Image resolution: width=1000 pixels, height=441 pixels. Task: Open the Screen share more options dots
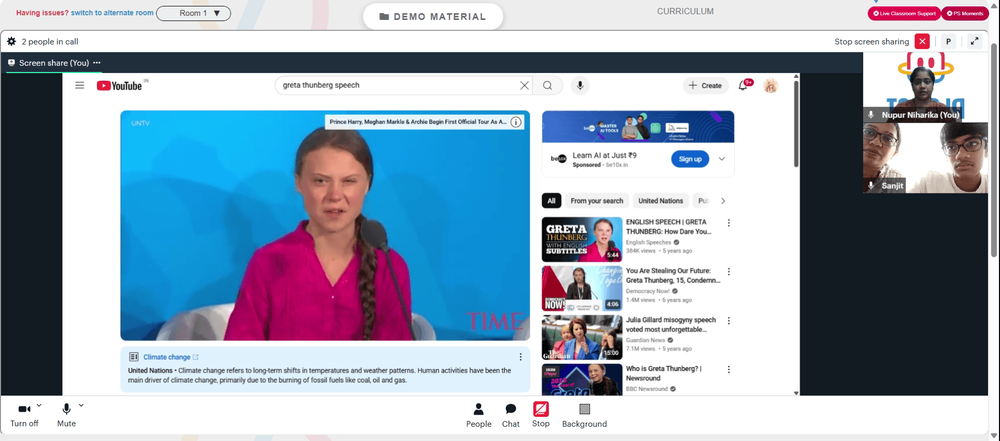point(97,63)
